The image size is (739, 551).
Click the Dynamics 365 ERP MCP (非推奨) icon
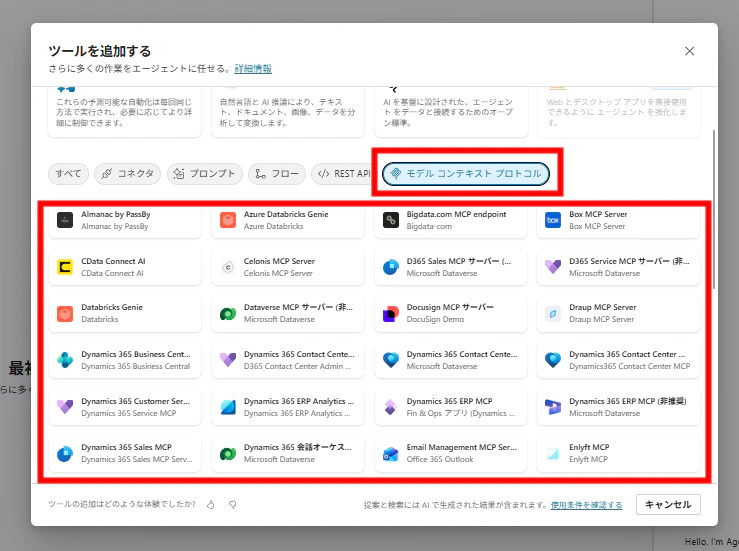[x=553, y=407]
